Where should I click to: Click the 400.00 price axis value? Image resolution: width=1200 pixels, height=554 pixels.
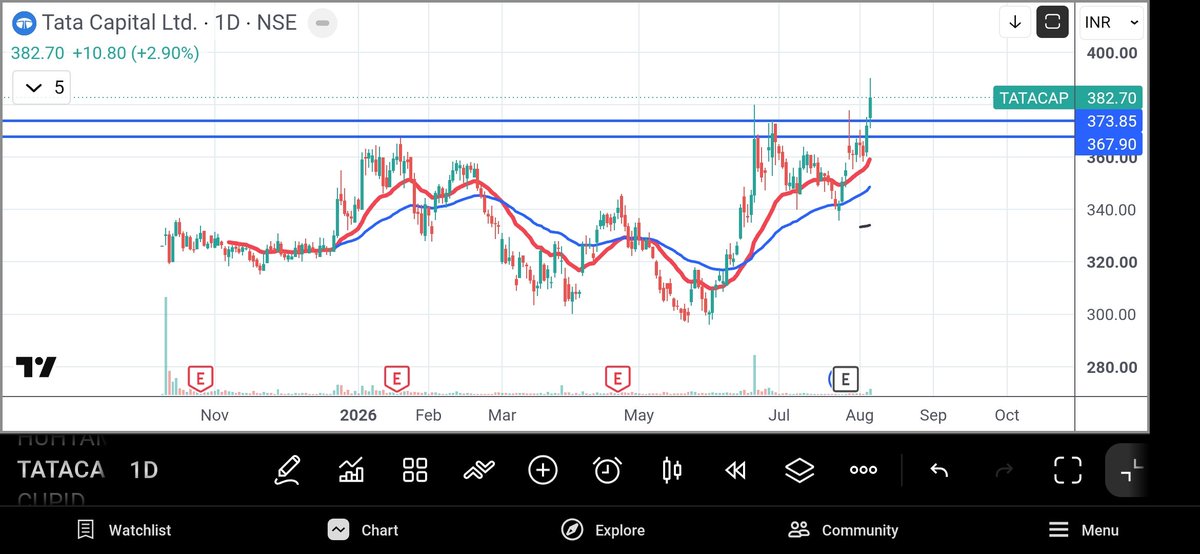[1112, 53]
